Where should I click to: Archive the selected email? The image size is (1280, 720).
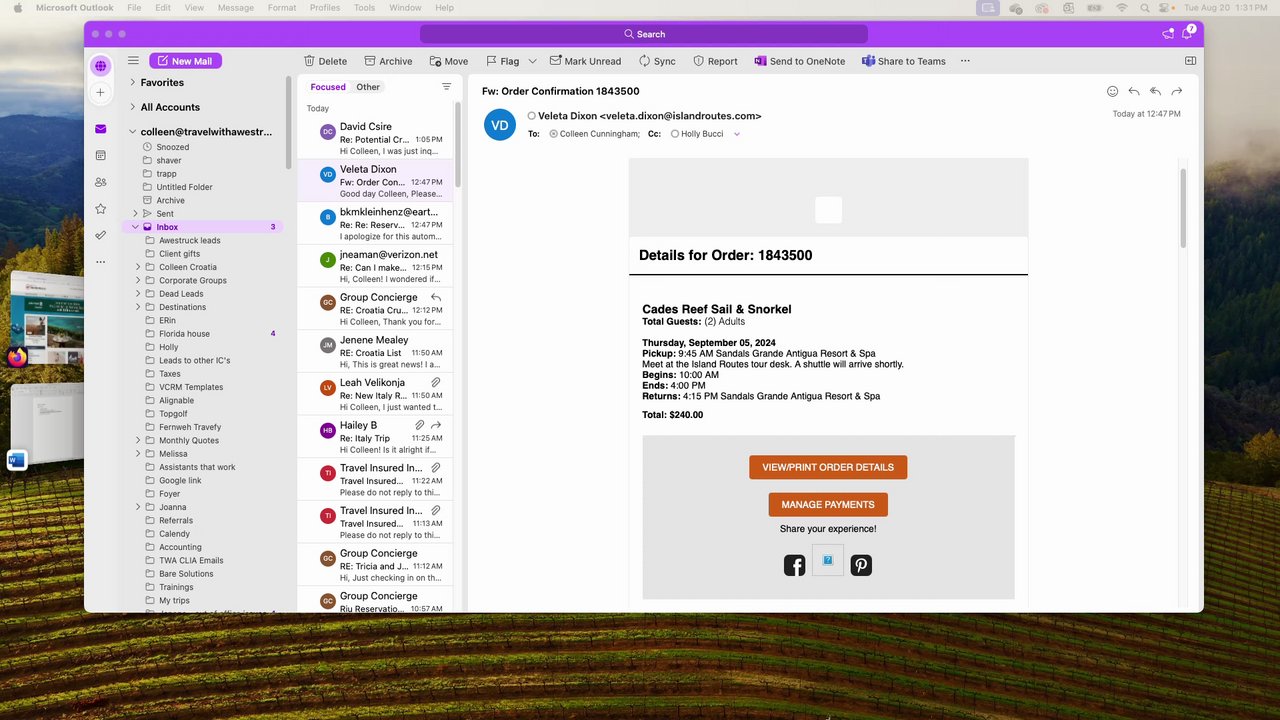click(388, 61)
